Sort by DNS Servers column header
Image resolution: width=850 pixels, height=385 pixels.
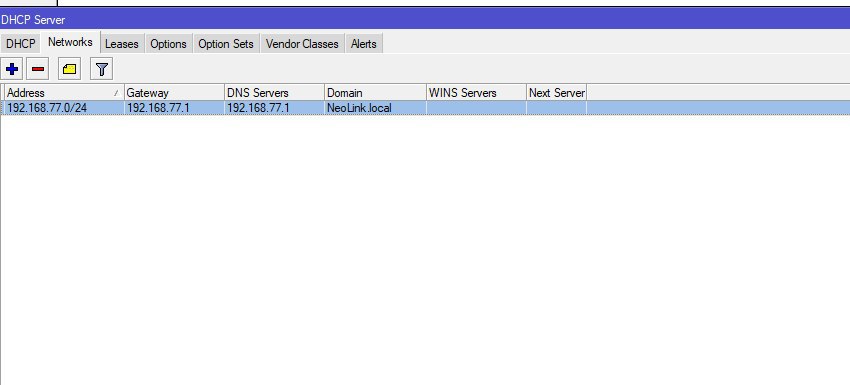coord(274,93)
